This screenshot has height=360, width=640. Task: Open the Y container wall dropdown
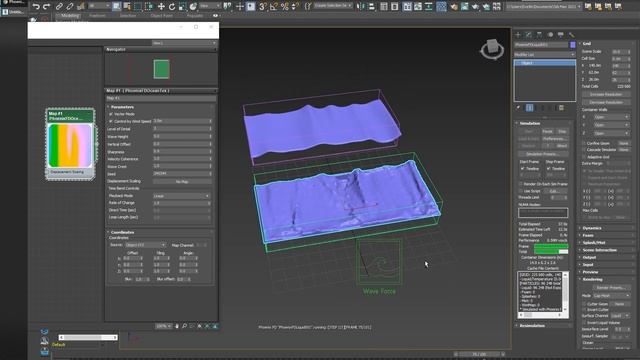pyautogui.click(x=611, y=125)
